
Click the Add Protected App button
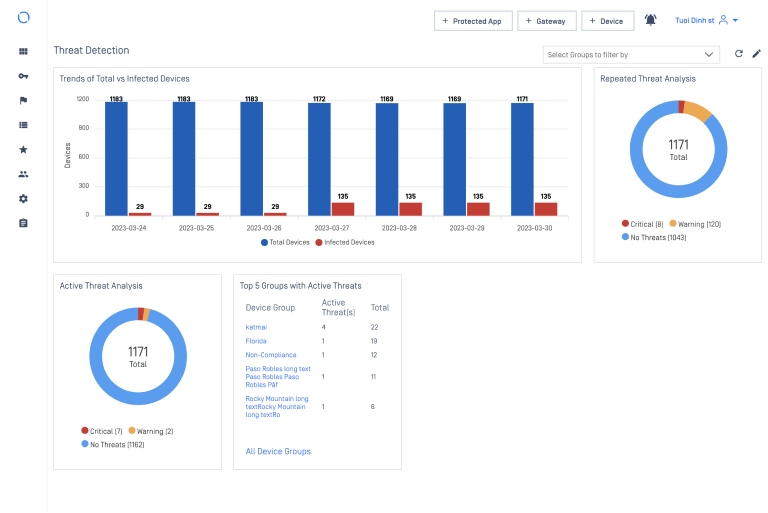[x=472, y=21]
